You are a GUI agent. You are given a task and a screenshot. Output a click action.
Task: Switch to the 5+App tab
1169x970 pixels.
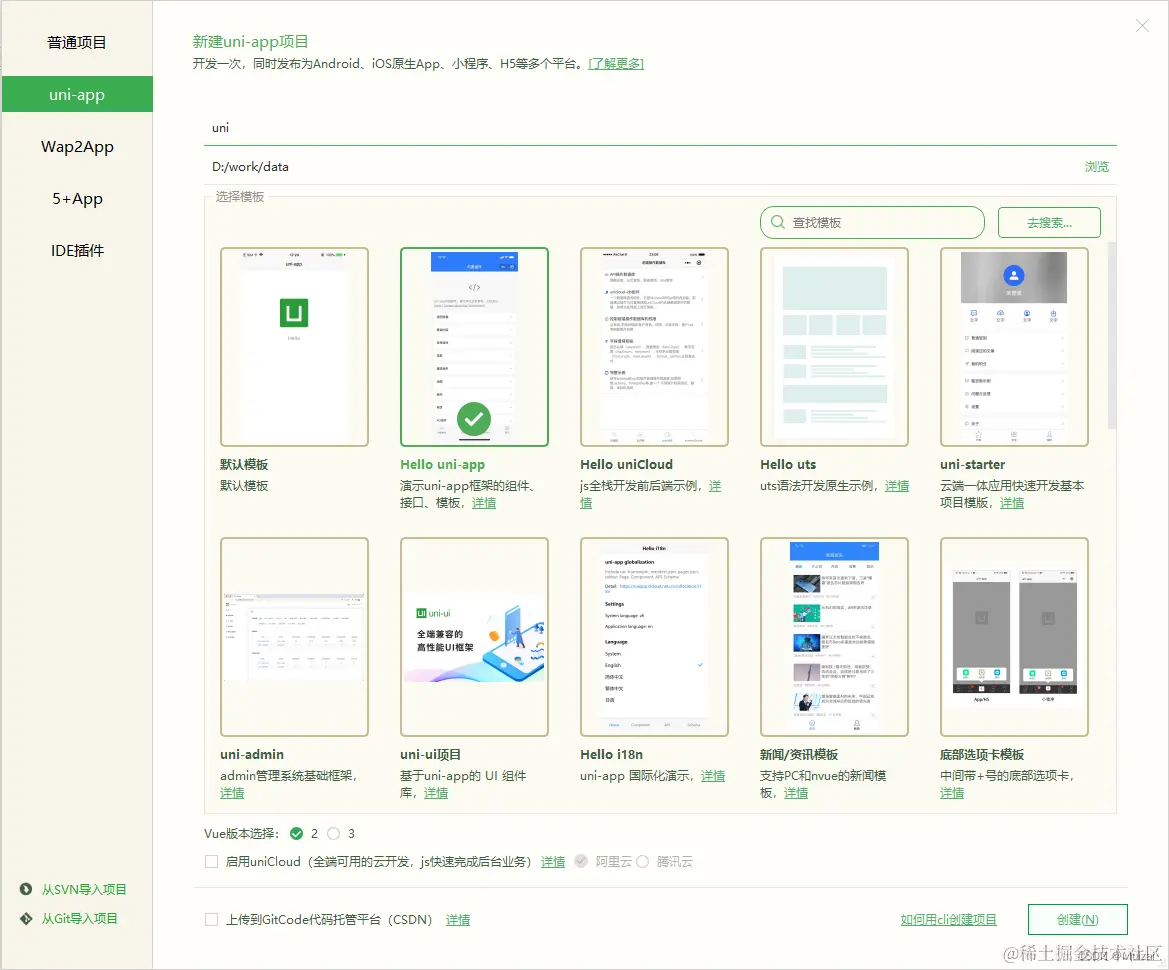coord(77,199)
